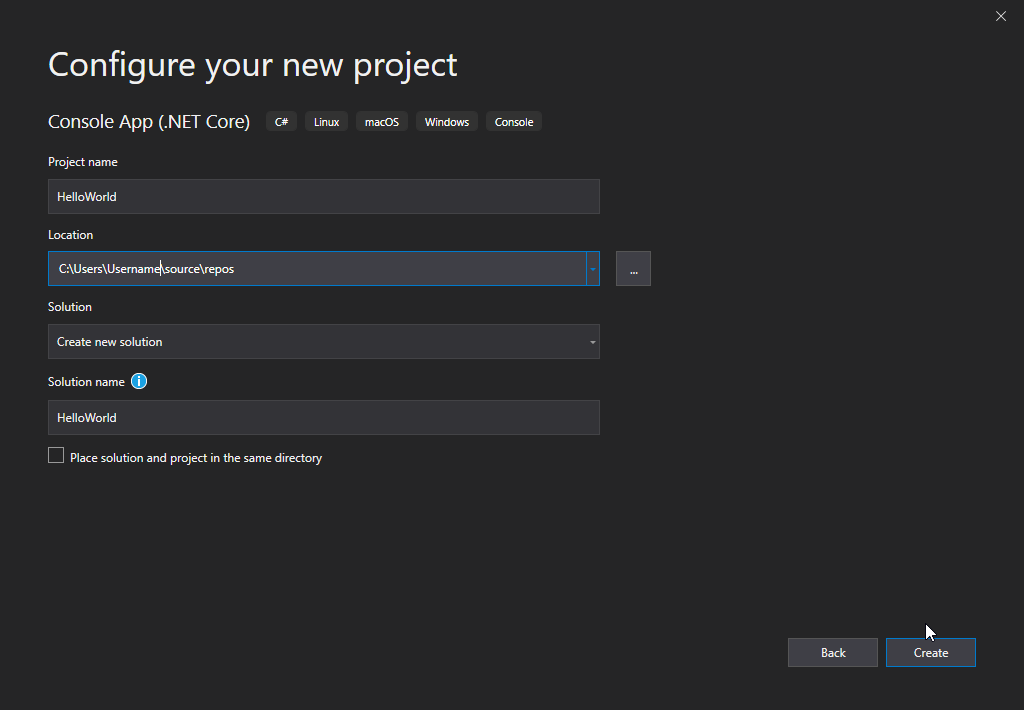Click the 'Project name' label

(83, 162)
